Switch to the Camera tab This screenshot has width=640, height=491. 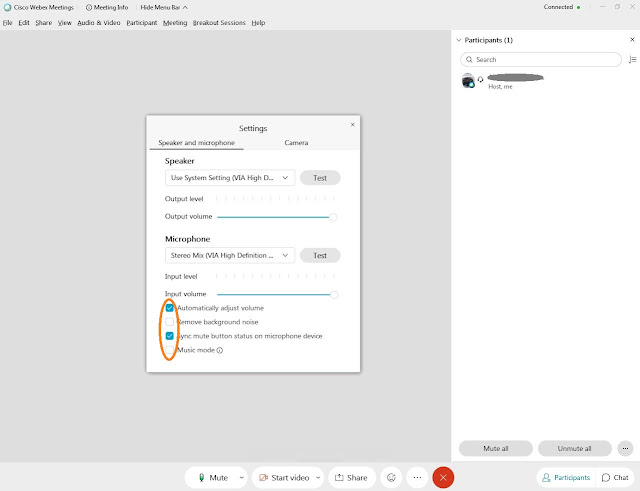pyautogui.click(x=296, y=143)
